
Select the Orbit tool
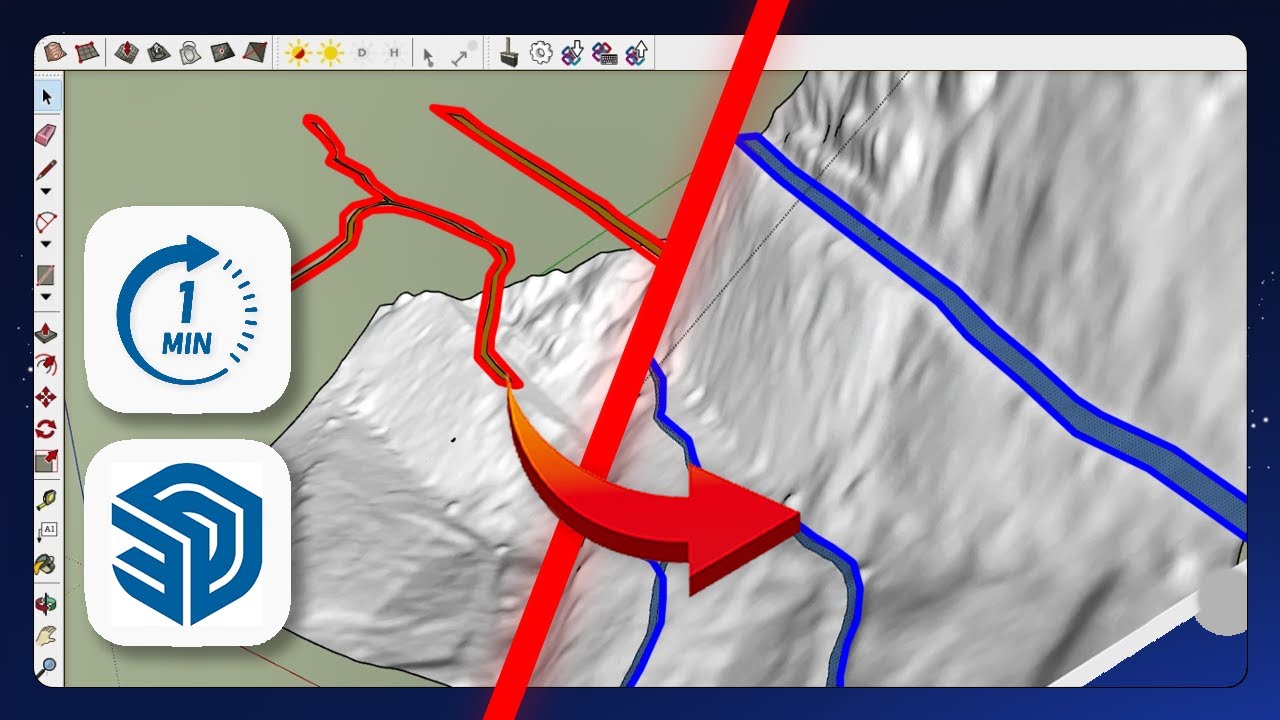[46, 604]
